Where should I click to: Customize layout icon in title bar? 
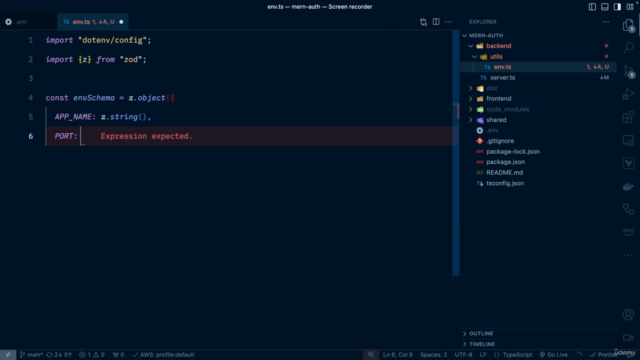point(630,7)
